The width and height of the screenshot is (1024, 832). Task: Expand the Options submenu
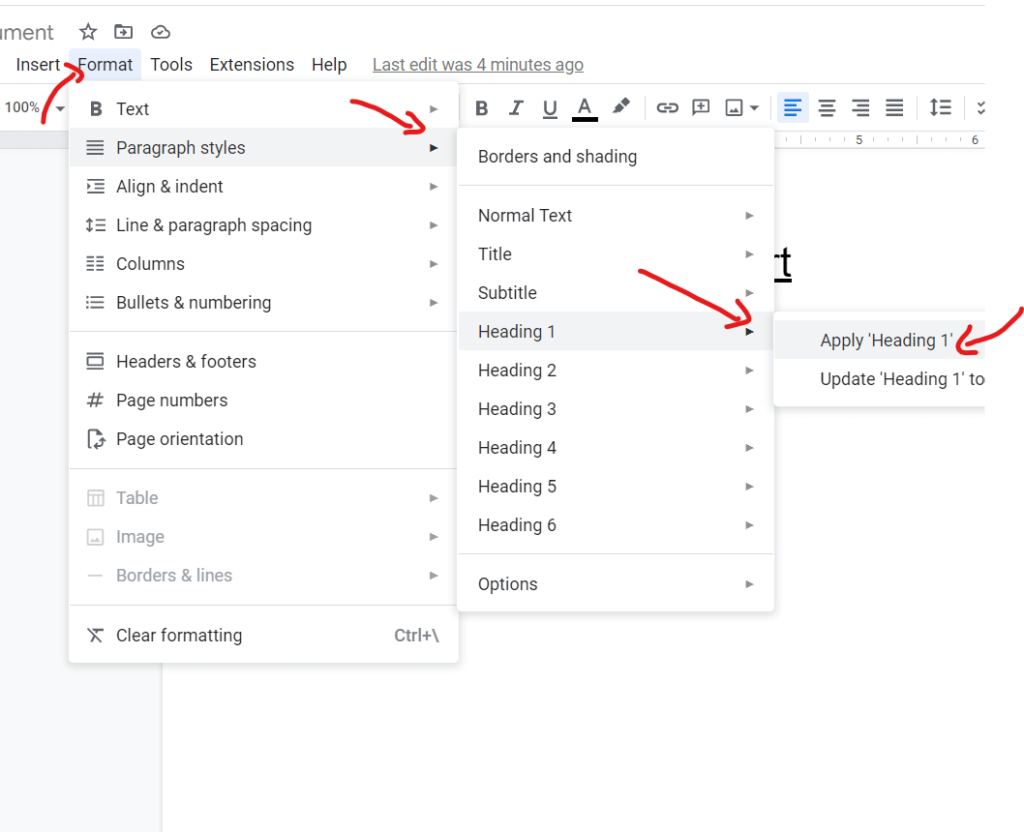615,584
